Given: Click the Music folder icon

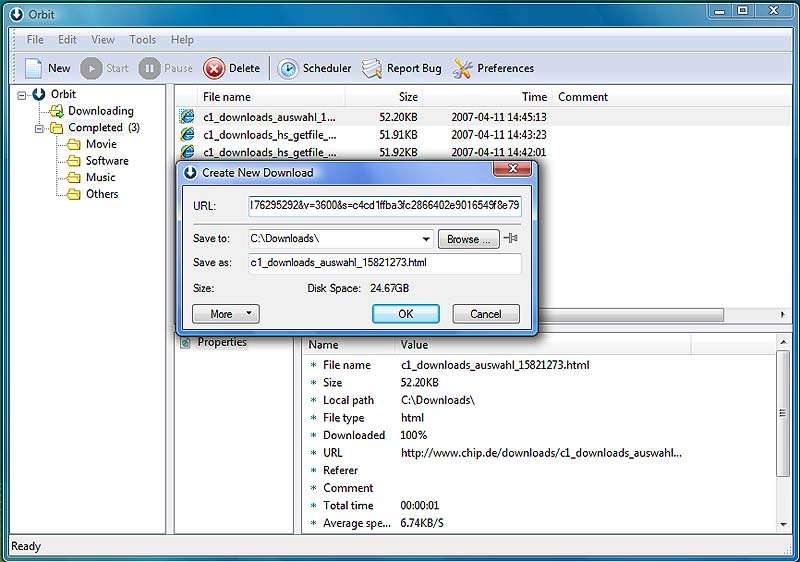Looking at the screenshot, I should tap(74, 178).
